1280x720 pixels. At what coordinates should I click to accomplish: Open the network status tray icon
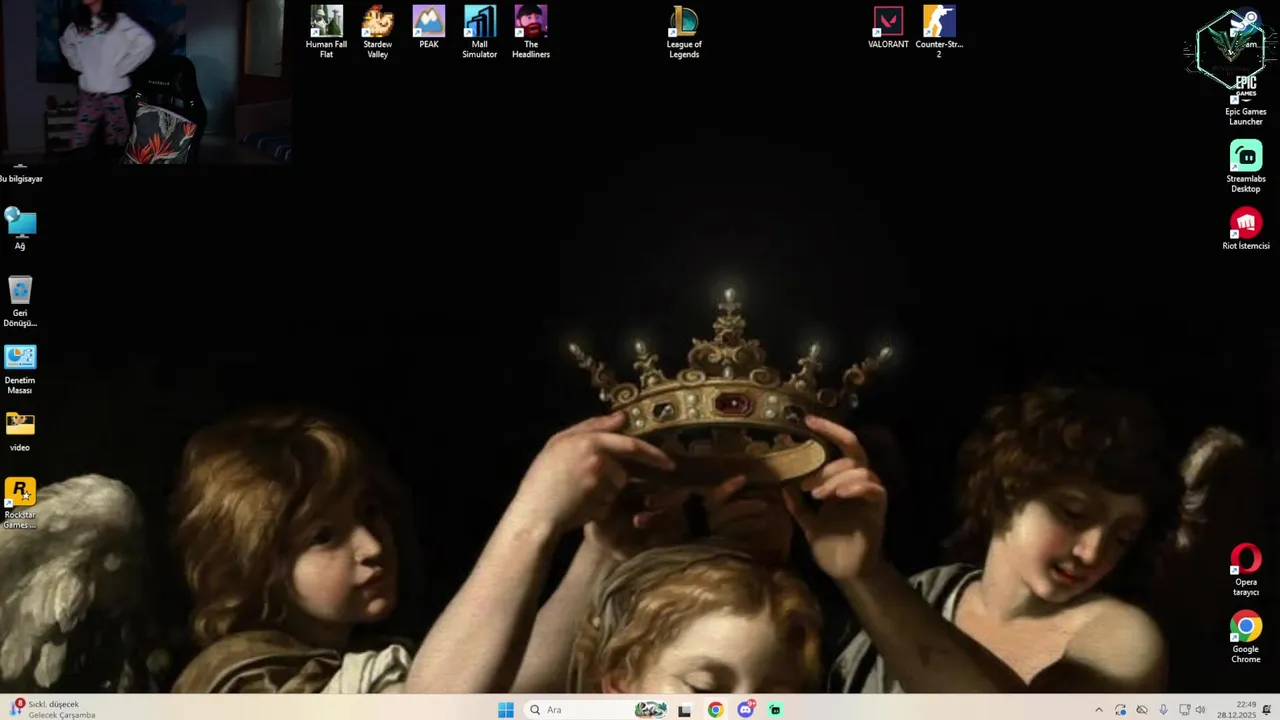[x=1184, y=710]
